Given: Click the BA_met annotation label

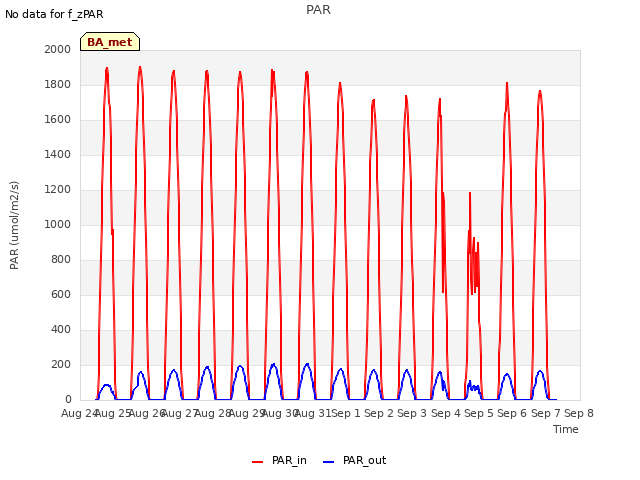Looking at the screenshot, I should (x=110, y=42).
